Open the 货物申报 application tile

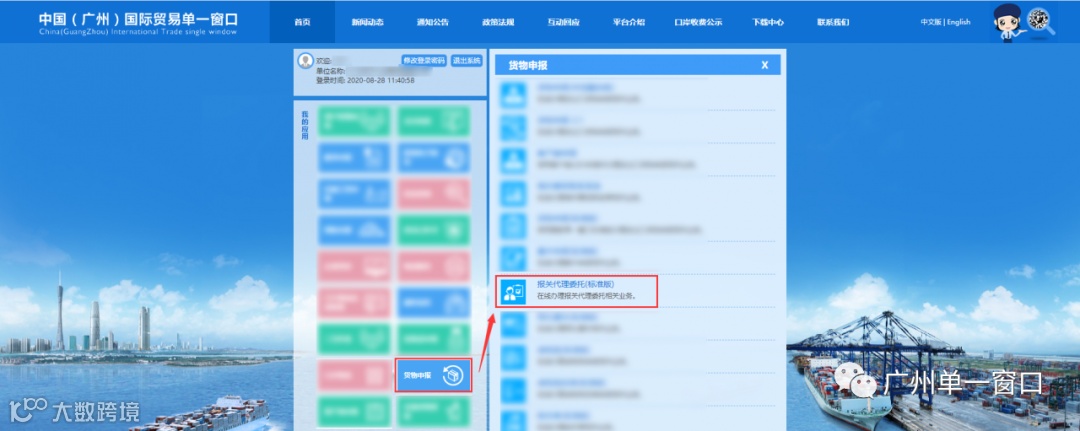click(x=433, y=375)
